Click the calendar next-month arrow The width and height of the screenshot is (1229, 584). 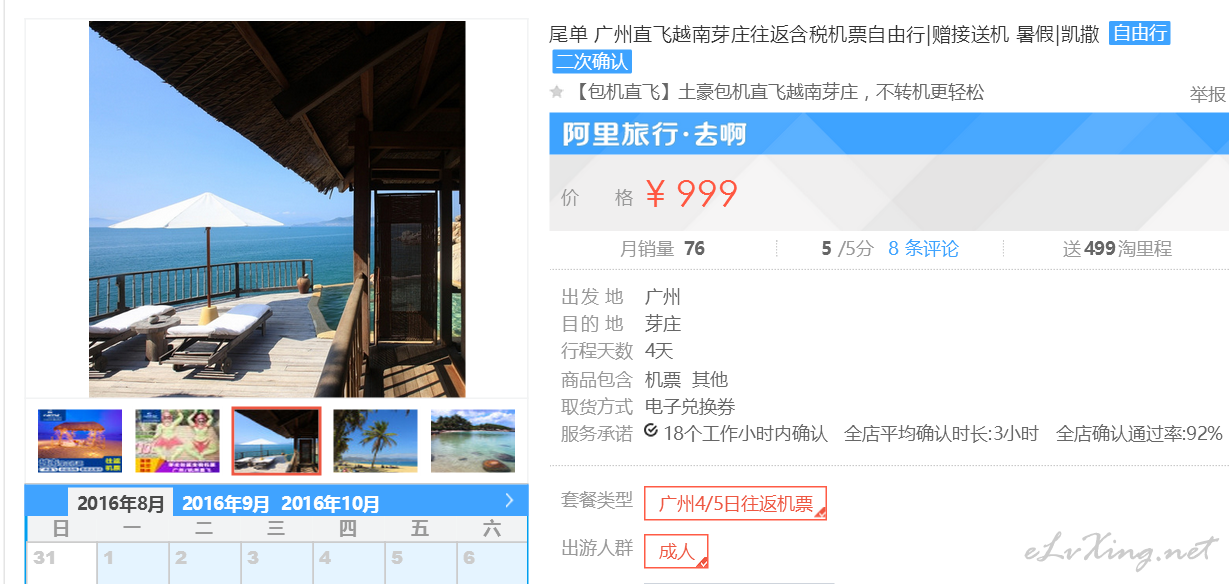coord(509,500)
